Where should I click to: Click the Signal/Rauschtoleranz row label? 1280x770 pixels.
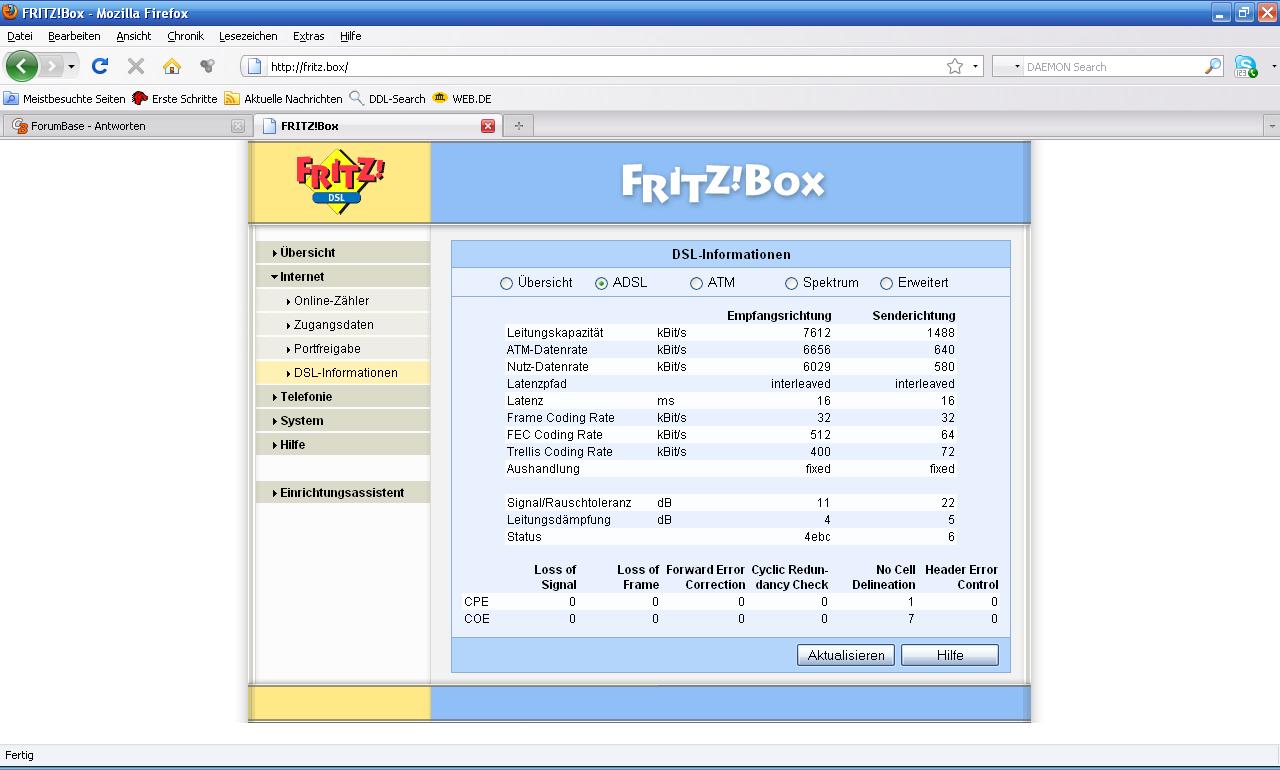pos(569,503)
